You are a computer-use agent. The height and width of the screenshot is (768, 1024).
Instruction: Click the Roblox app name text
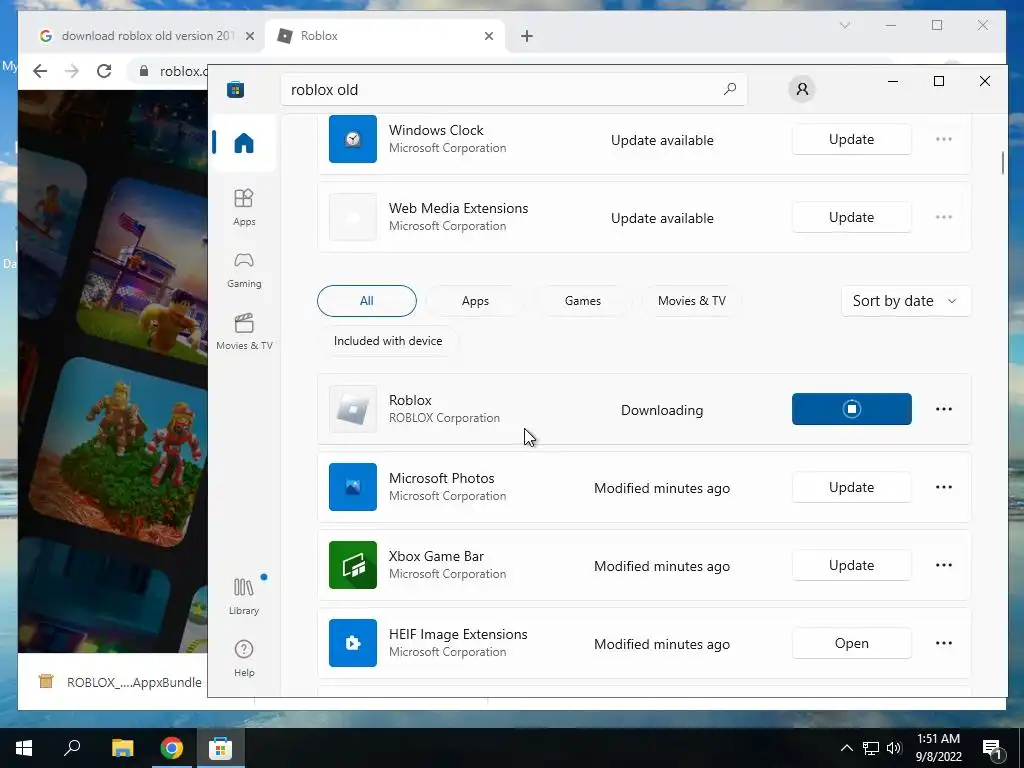[410, 400]
